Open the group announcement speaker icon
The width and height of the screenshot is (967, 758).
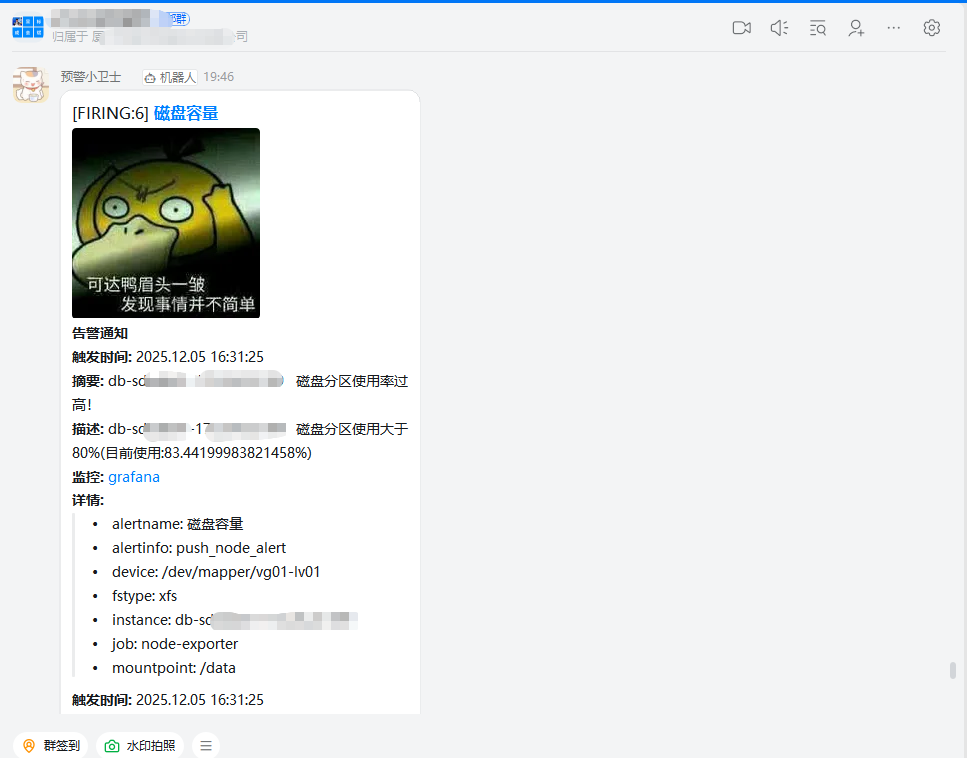[779, 28]
